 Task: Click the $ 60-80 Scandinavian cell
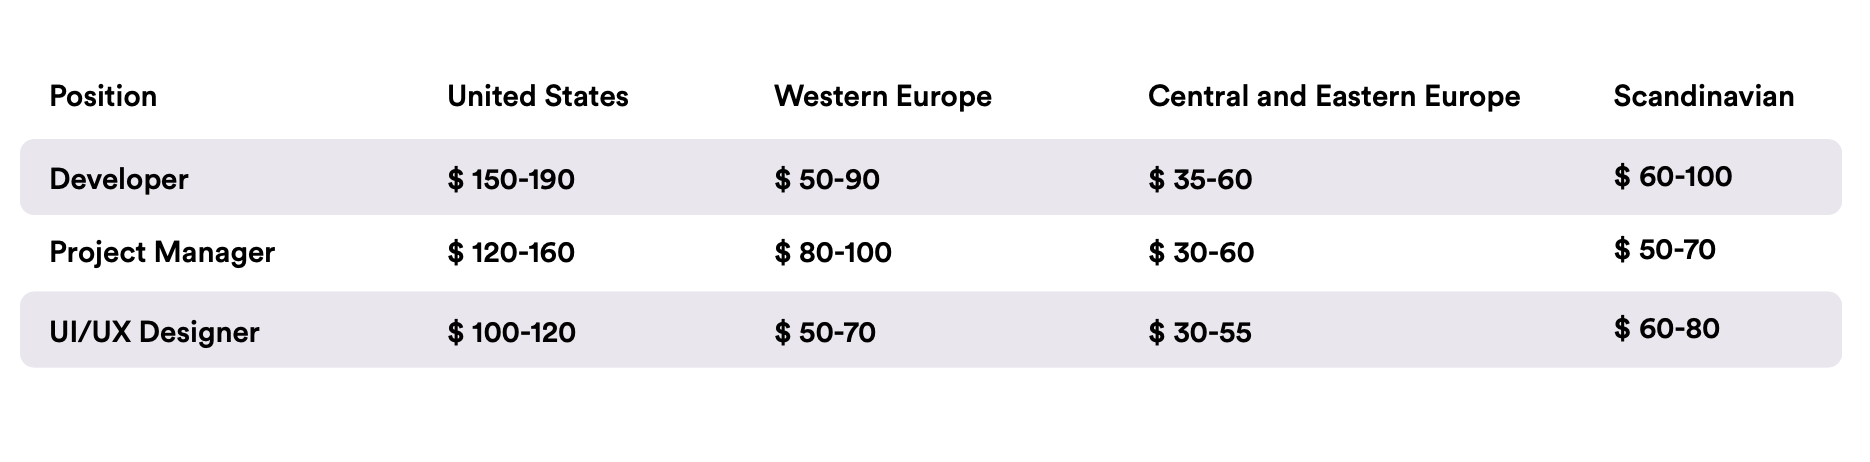point(1667,328)
